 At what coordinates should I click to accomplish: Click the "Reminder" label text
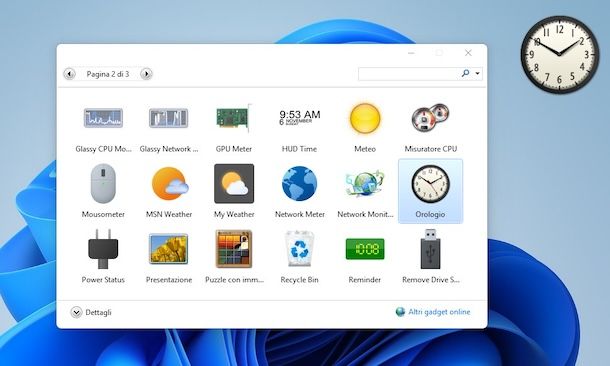[365, 280]
